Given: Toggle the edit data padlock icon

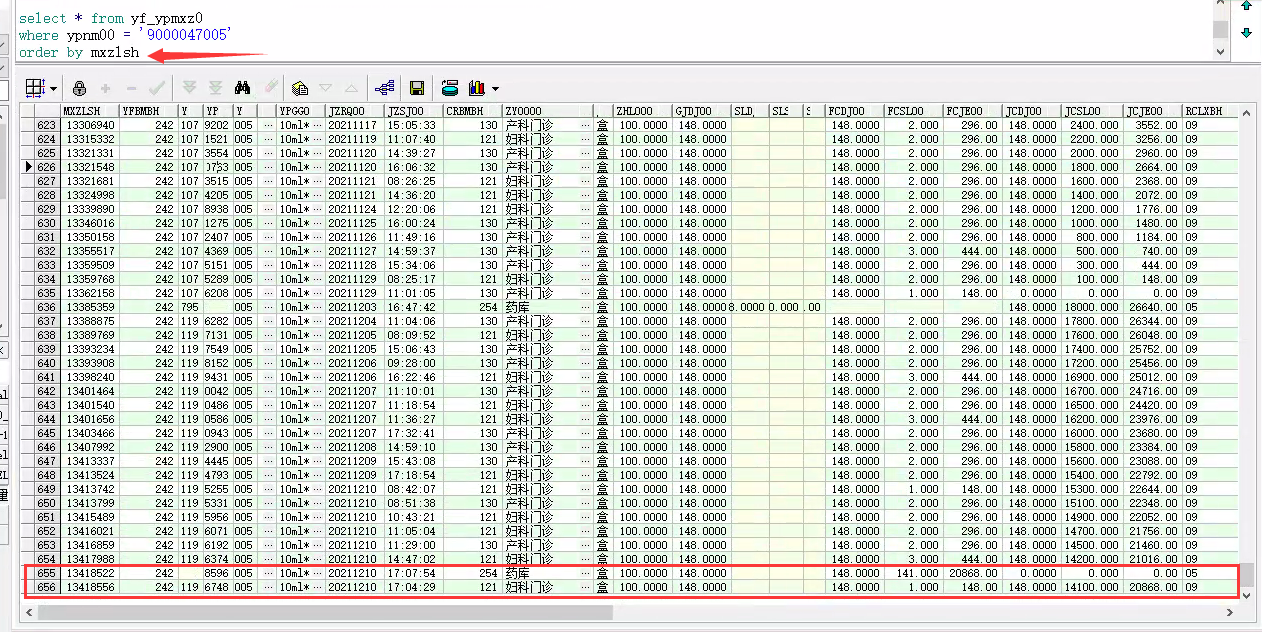Looking at the screenshot, I should [80, 88].
